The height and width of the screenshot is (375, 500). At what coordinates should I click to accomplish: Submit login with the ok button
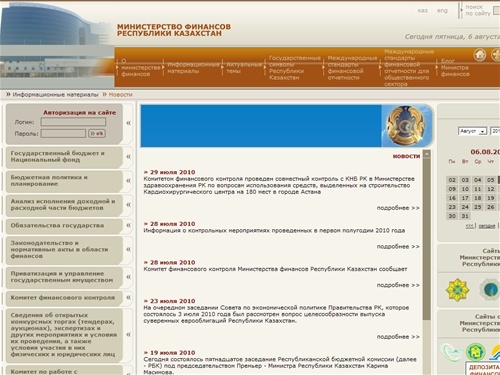coord(97,134)
